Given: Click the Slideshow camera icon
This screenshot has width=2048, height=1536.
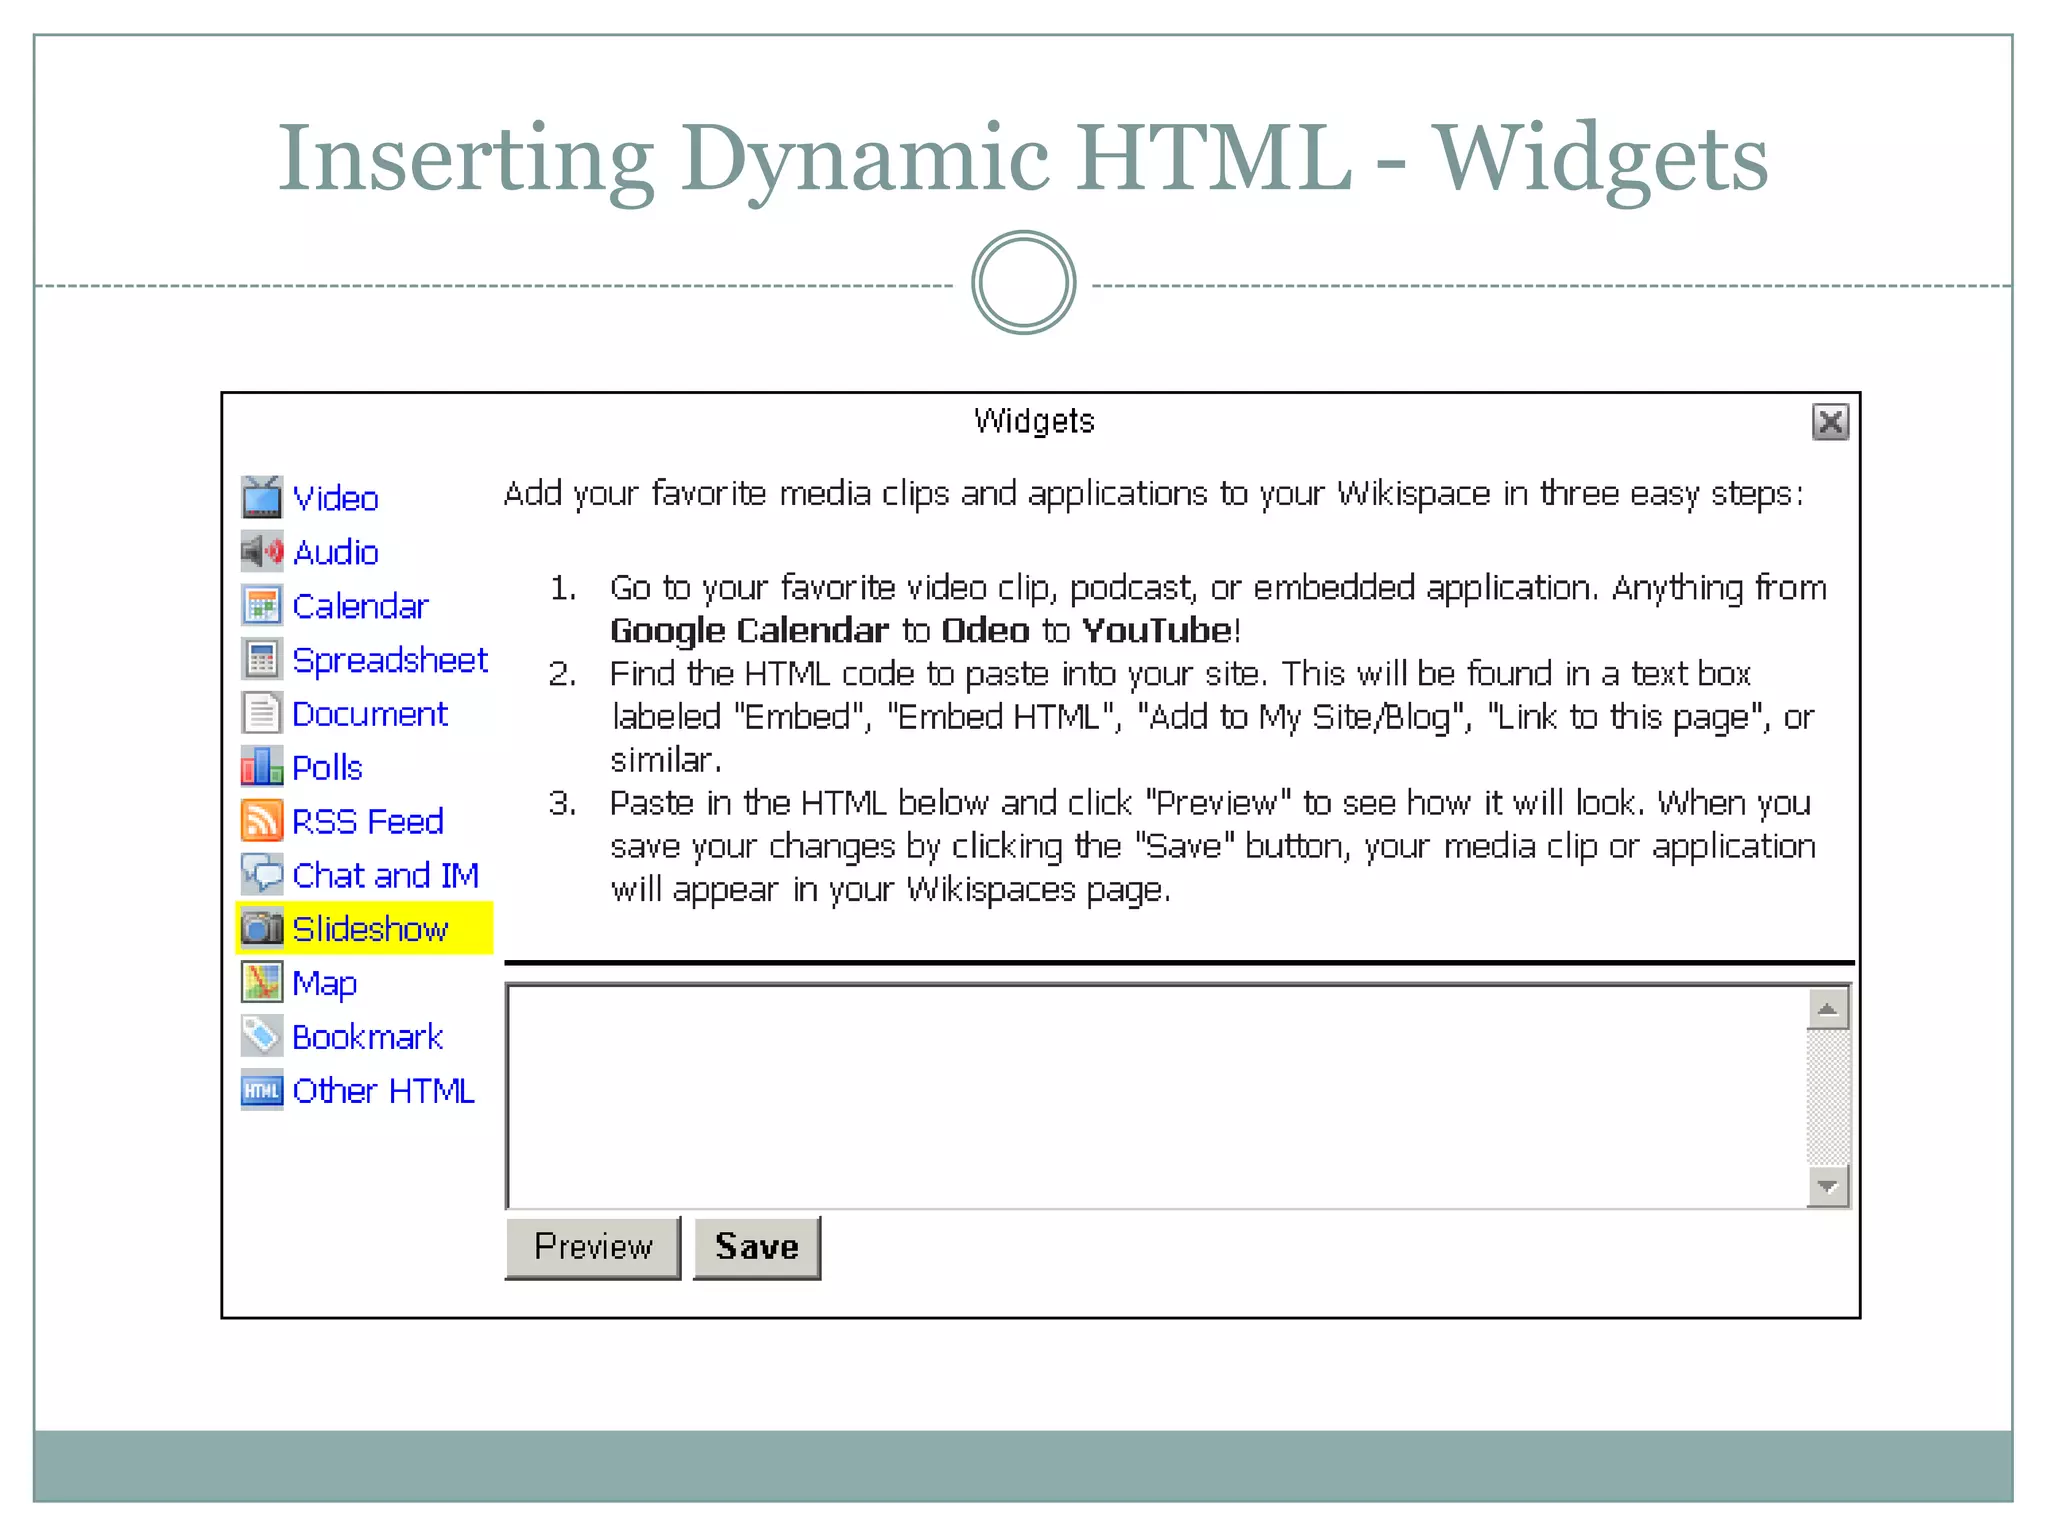Looking at the screenshot, I should pos(262,929).
